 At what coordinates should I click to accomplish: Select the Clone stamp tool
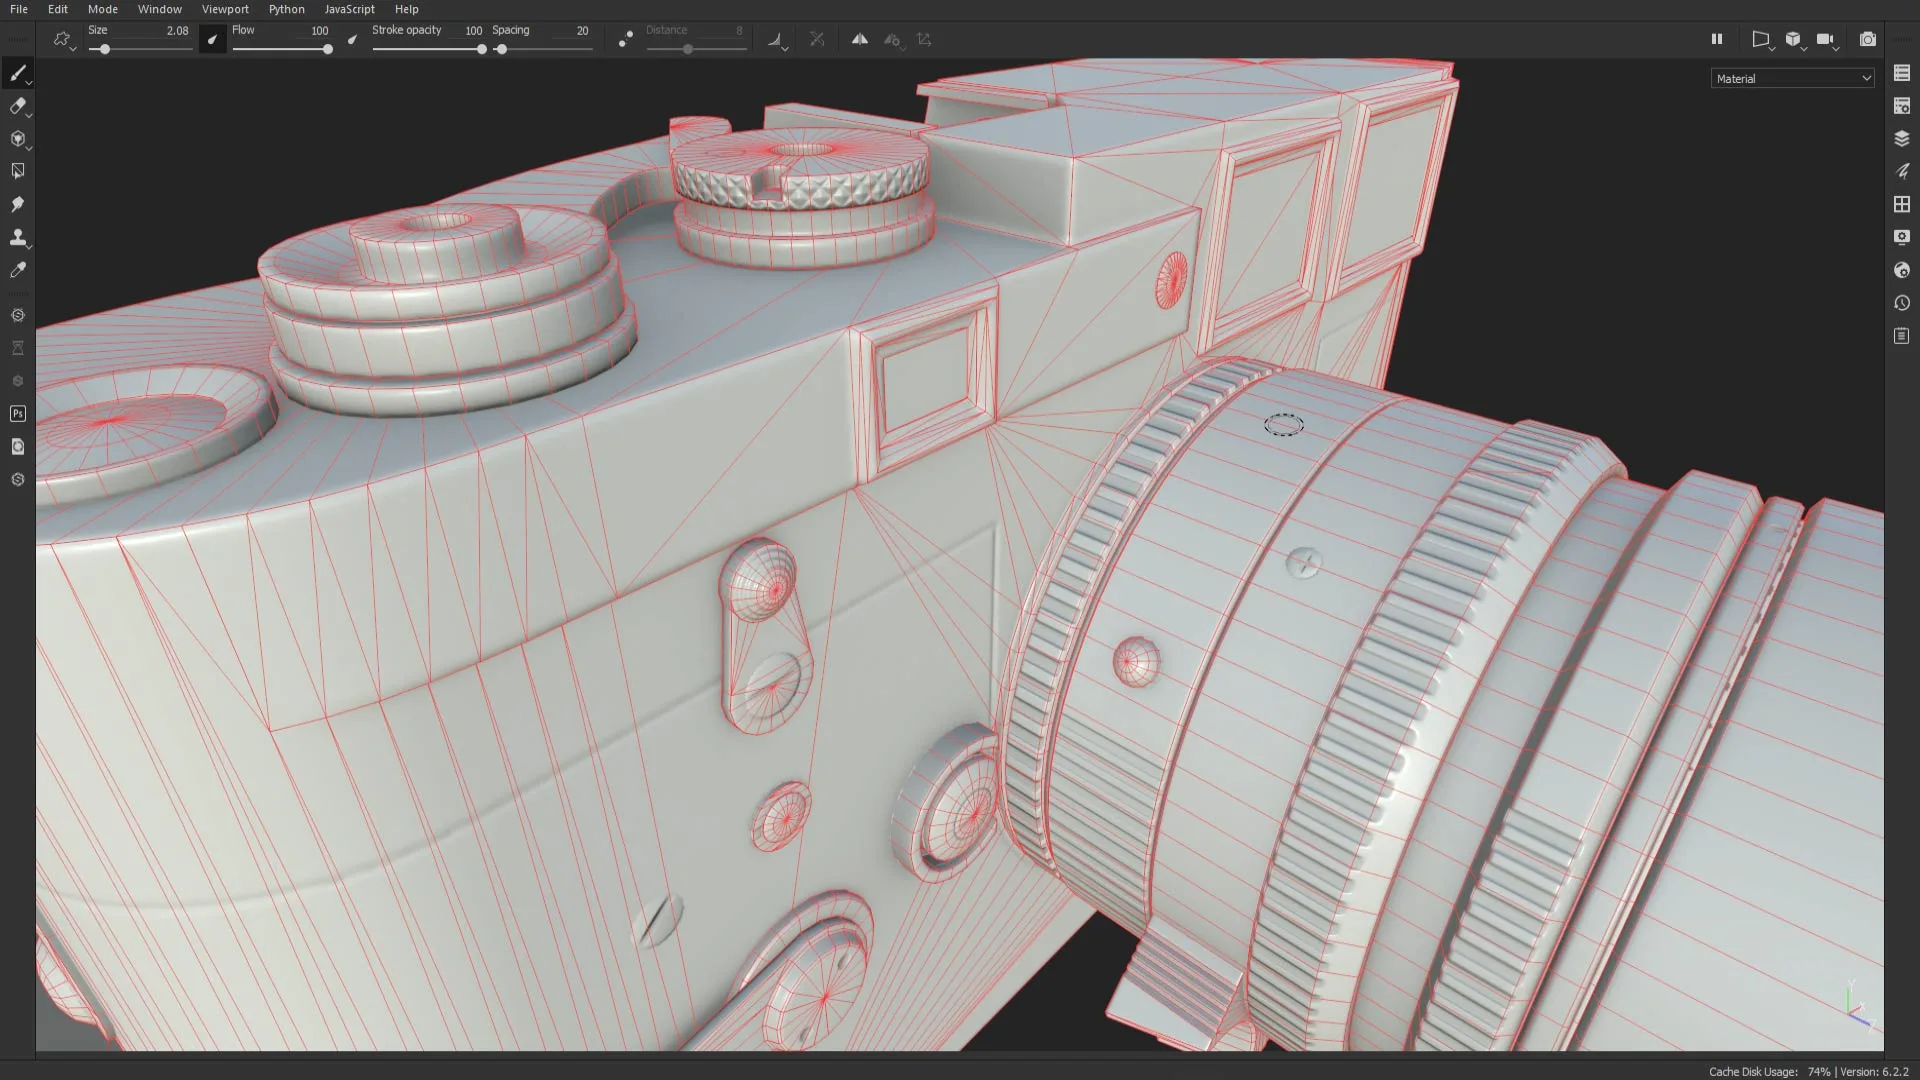pos(17,237)
